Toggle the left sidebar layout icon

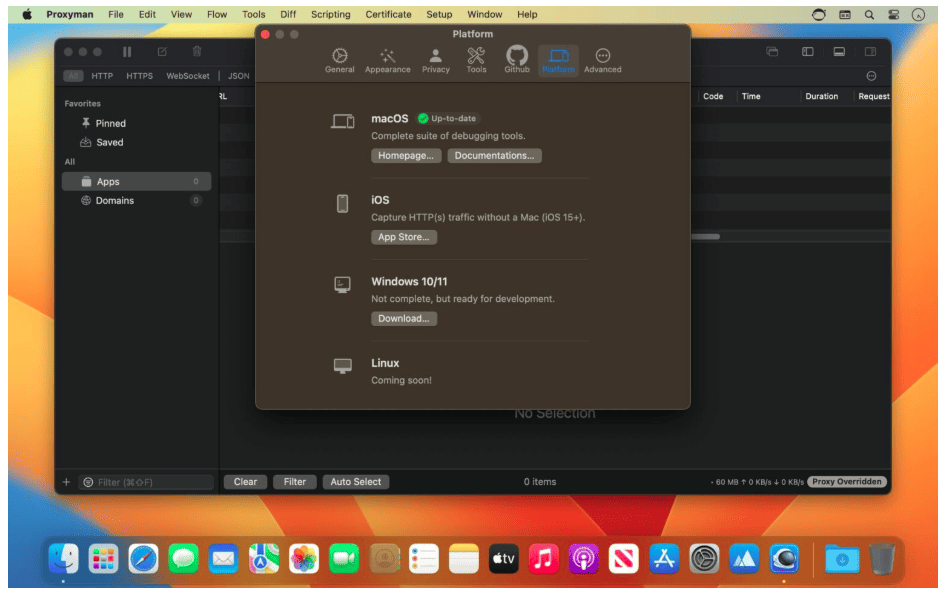tap(807, 52)
